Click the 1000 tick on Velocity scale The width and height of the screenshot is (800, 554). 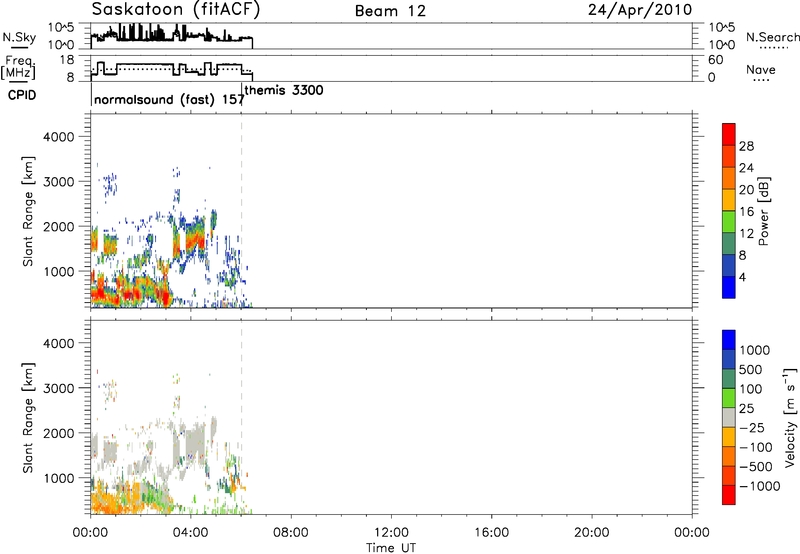coord(754,350)
